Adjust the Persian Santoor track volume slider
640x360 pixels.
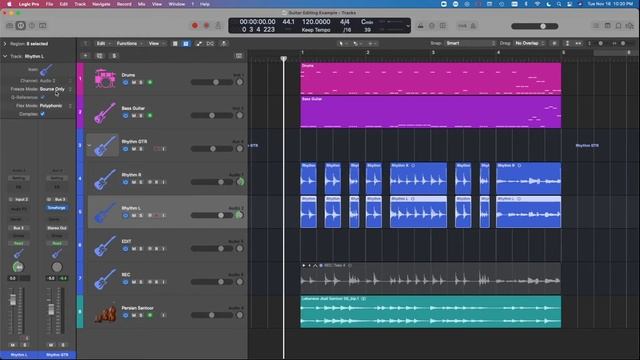click(x=211, y=315)
